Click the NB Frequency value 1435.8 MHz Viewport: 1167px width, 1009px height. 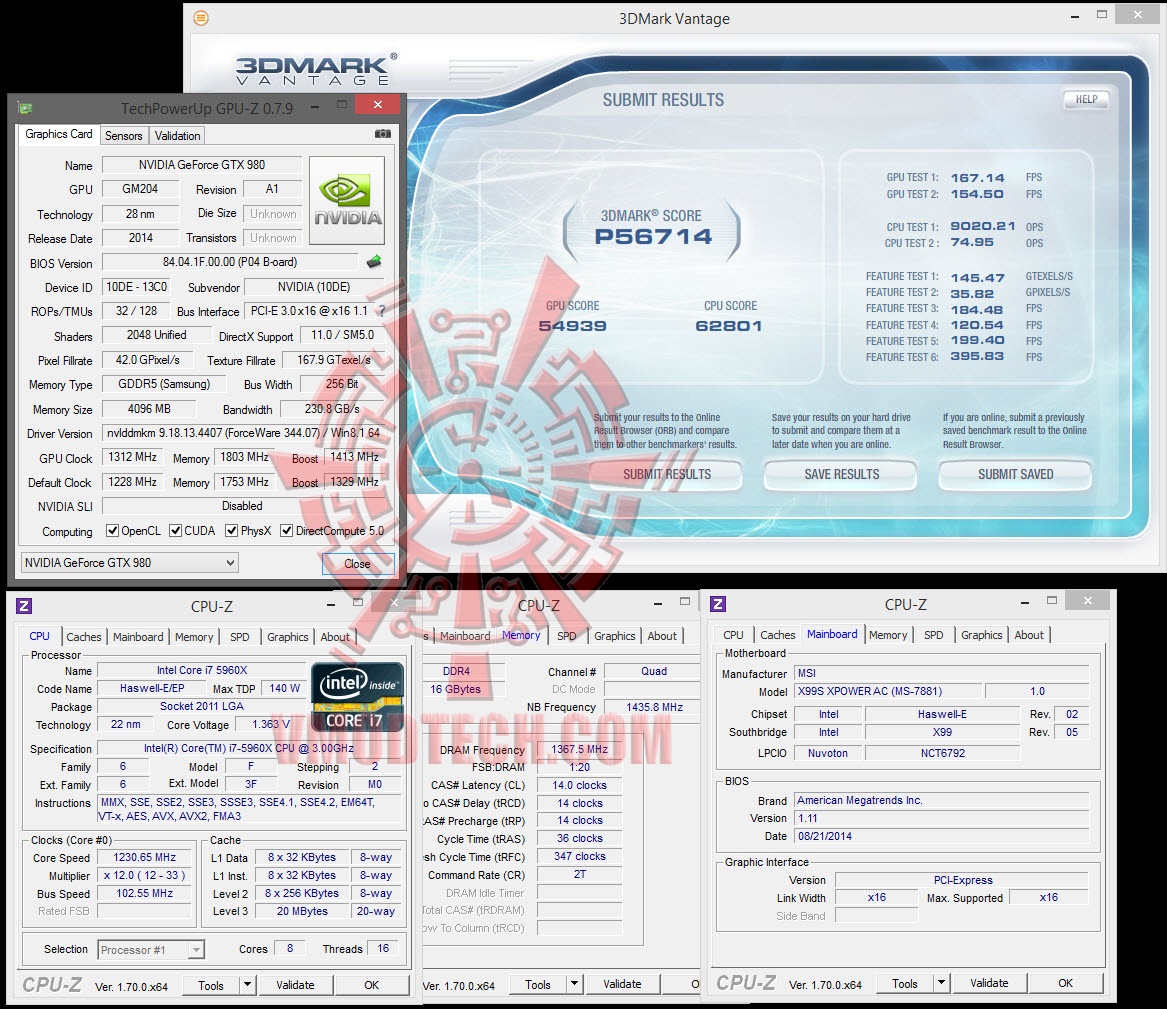(x=654, y=707)
